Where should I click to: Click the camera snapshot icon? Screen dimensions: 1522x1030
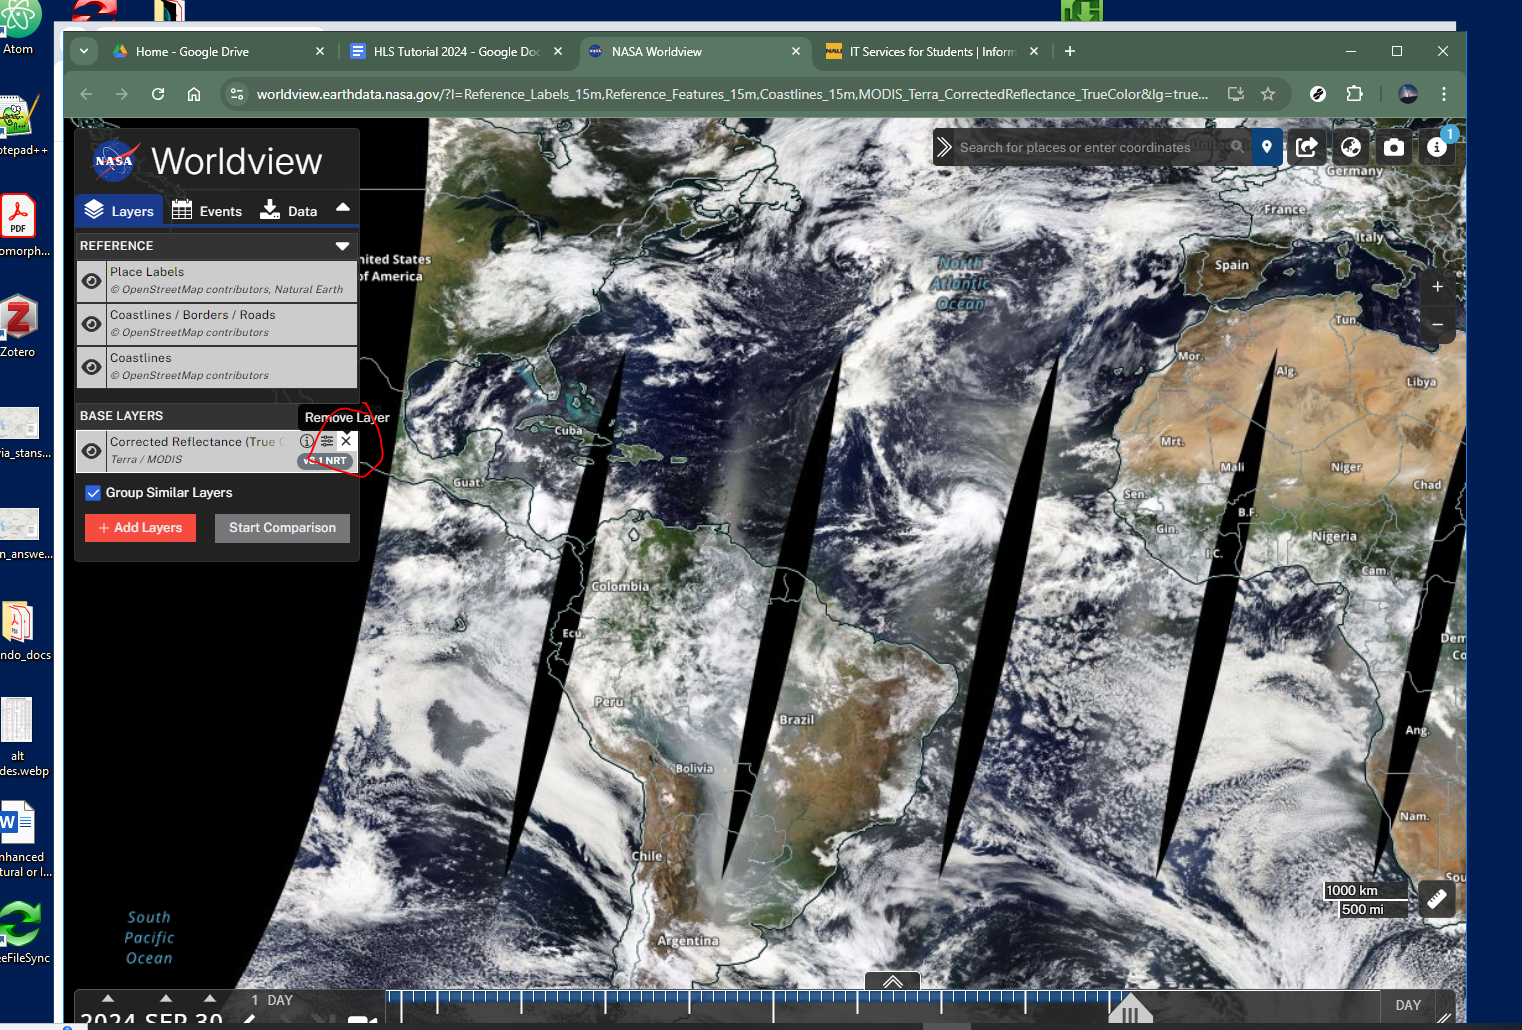[x=1394, y=148]
